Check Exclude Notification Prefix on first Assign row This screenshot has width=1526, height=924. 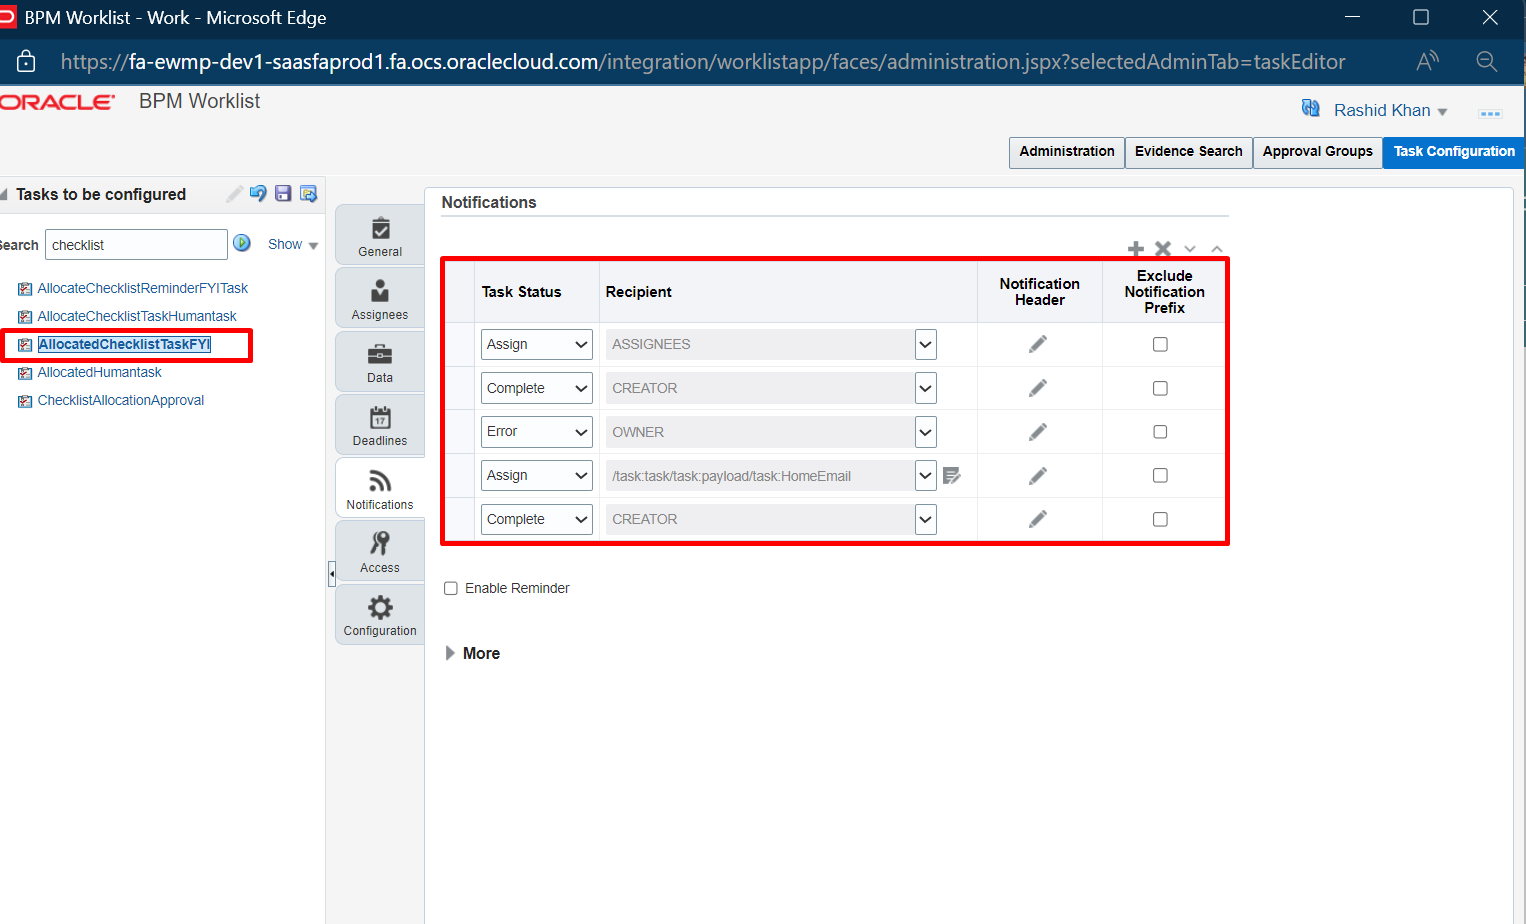(x=1160, y=344)
